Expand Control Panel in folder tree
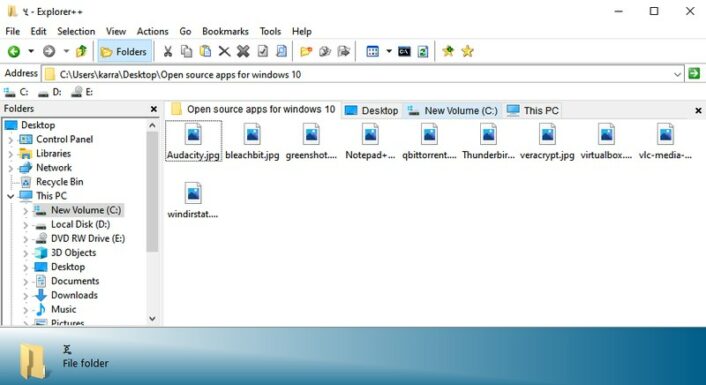 click(x=10, y=140)
